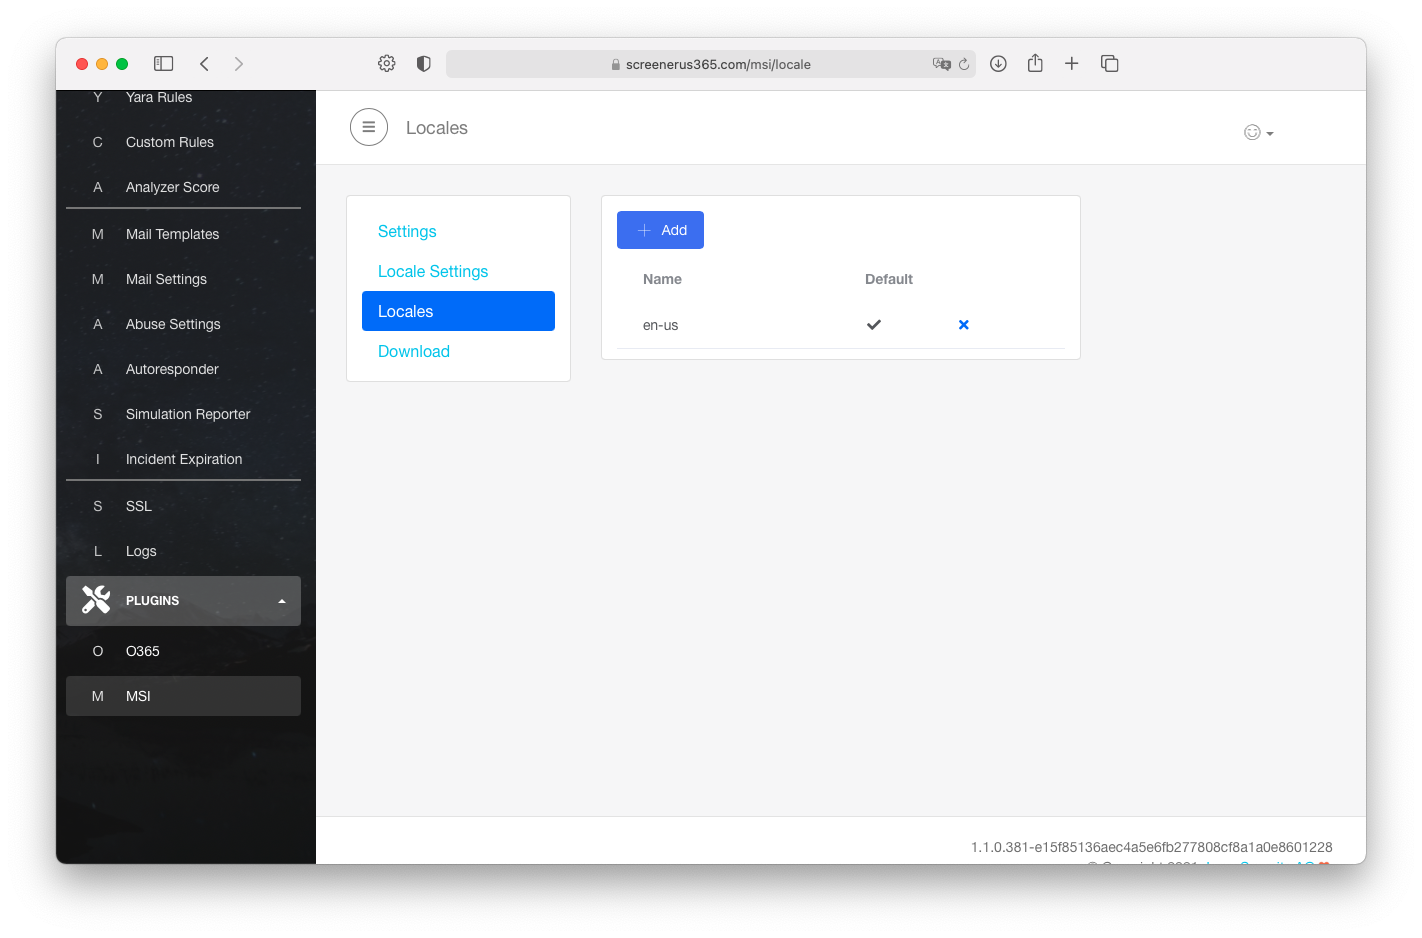Open Safari's privacy shield icon
This screenshot has width=1422, height=938.
pyautogui.click(x=423, y=64)
